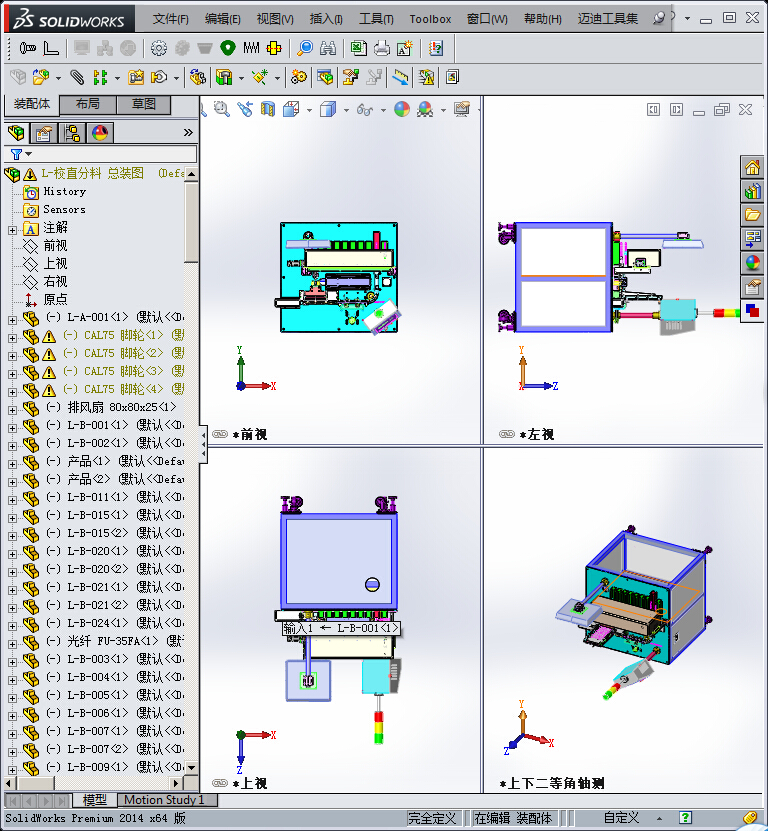Open the Hide/Show Items dropdown arrow
This screenshot has height=831, width=768.
(x=383, y=110)
